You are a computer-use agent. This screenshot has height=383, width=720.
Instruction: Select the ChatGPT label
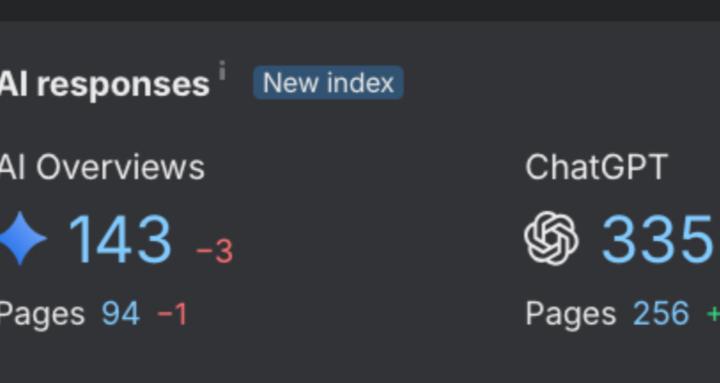pos(596,167)
